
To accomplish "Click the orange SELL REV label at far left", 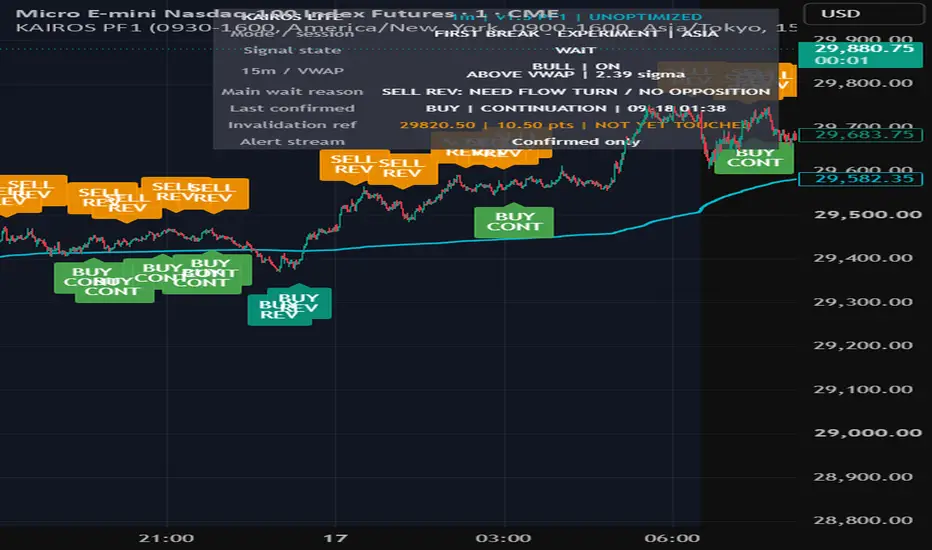I will tap(31, 190).
